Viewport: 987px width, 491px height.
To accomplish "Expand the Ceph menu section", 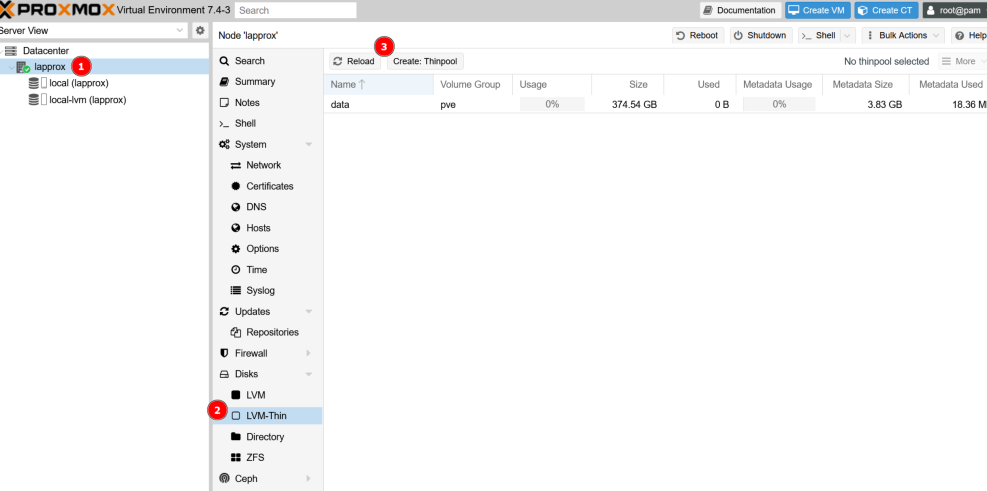I will tap(309, 479).
